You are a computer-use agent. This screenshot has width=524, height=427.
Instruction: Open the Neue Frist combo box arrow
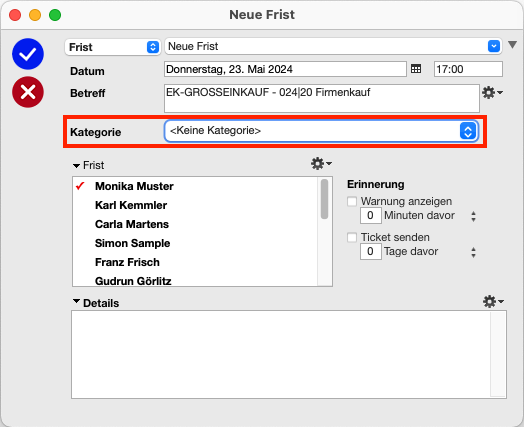(x=494, y=46)
